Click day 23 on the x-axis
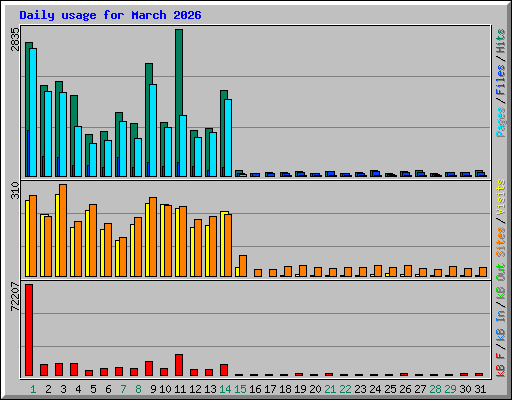This screenshot has width=512, height=400. pos(360,389)
